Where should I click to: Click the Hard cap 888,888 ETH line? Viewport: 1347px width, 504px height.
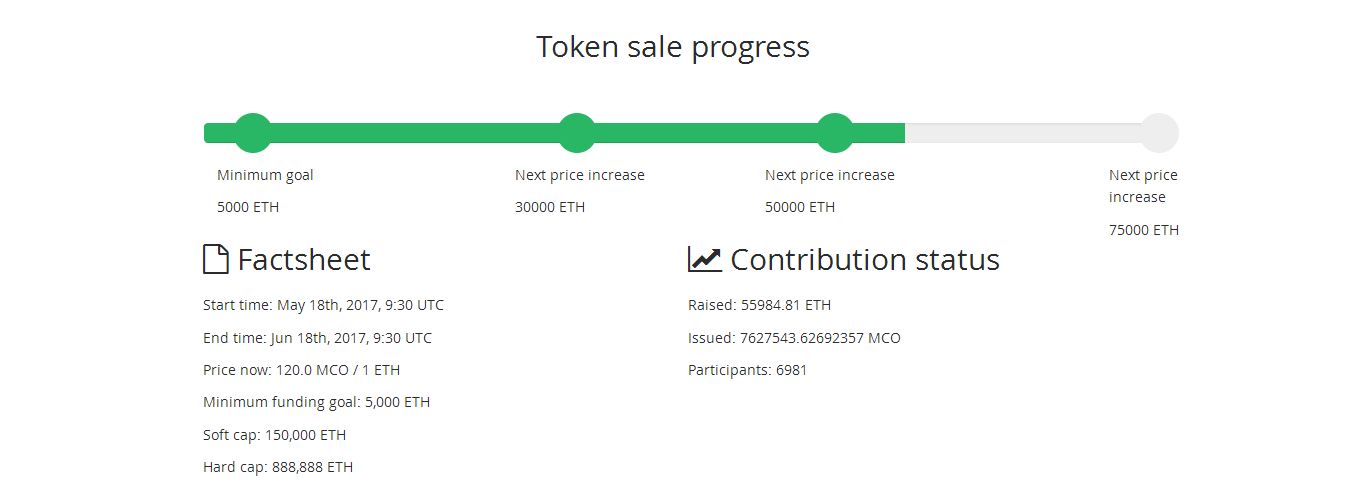coord(278,467)
